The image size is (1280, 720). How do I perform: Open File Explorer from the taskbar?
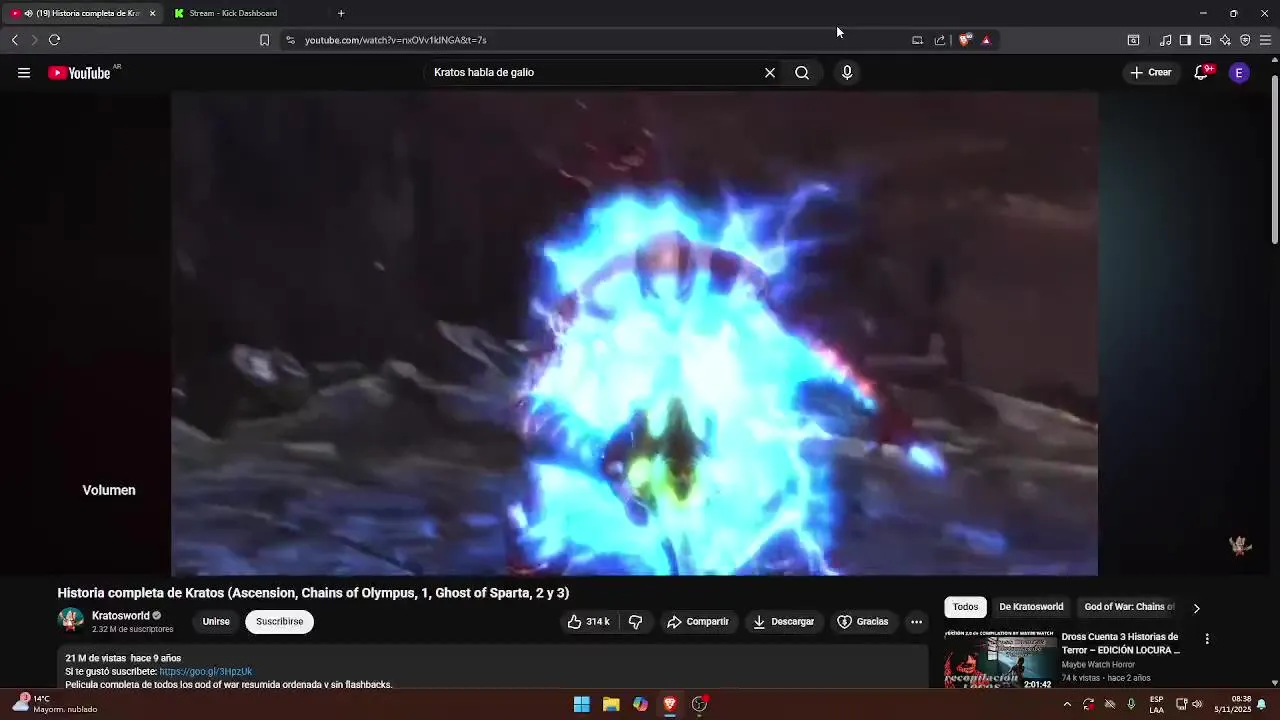[611, 704]
